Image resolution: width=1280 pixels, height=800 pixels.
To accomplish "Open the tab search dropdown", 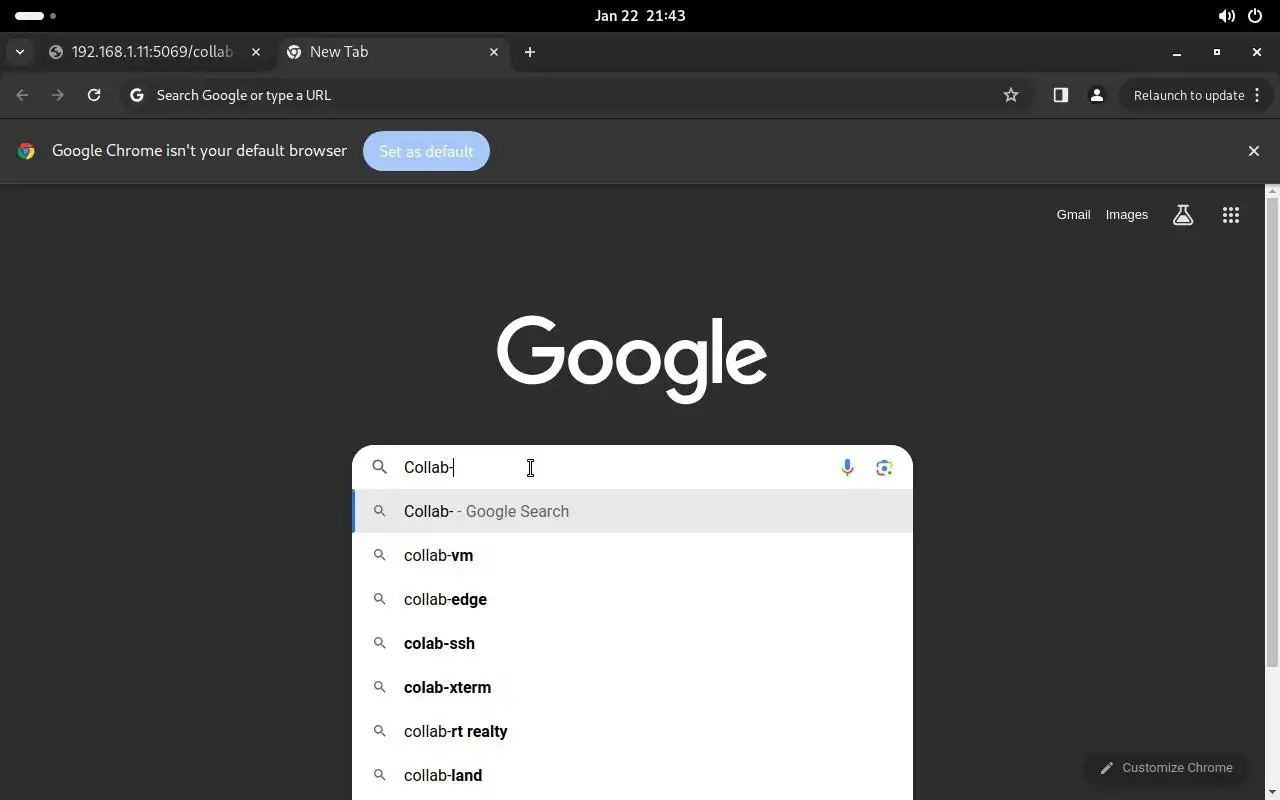I will pyautogui.click(x=20, y=52).
